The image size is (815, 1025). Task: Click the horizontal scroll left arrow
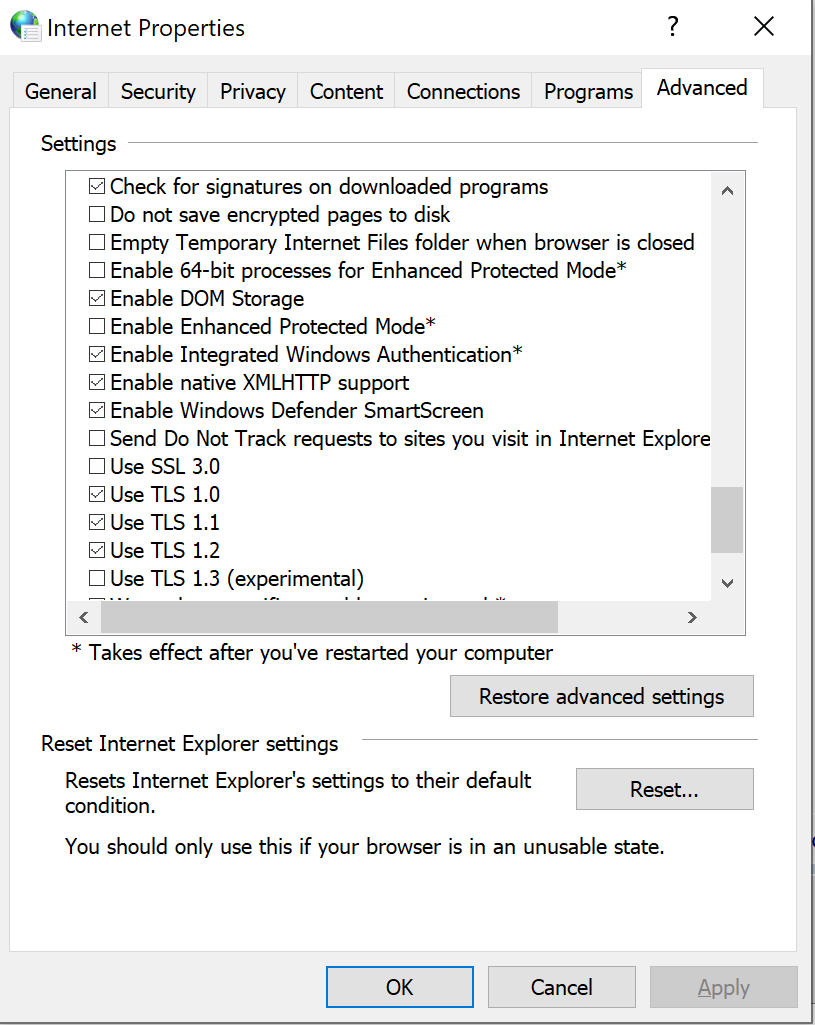tap(84, 617)
